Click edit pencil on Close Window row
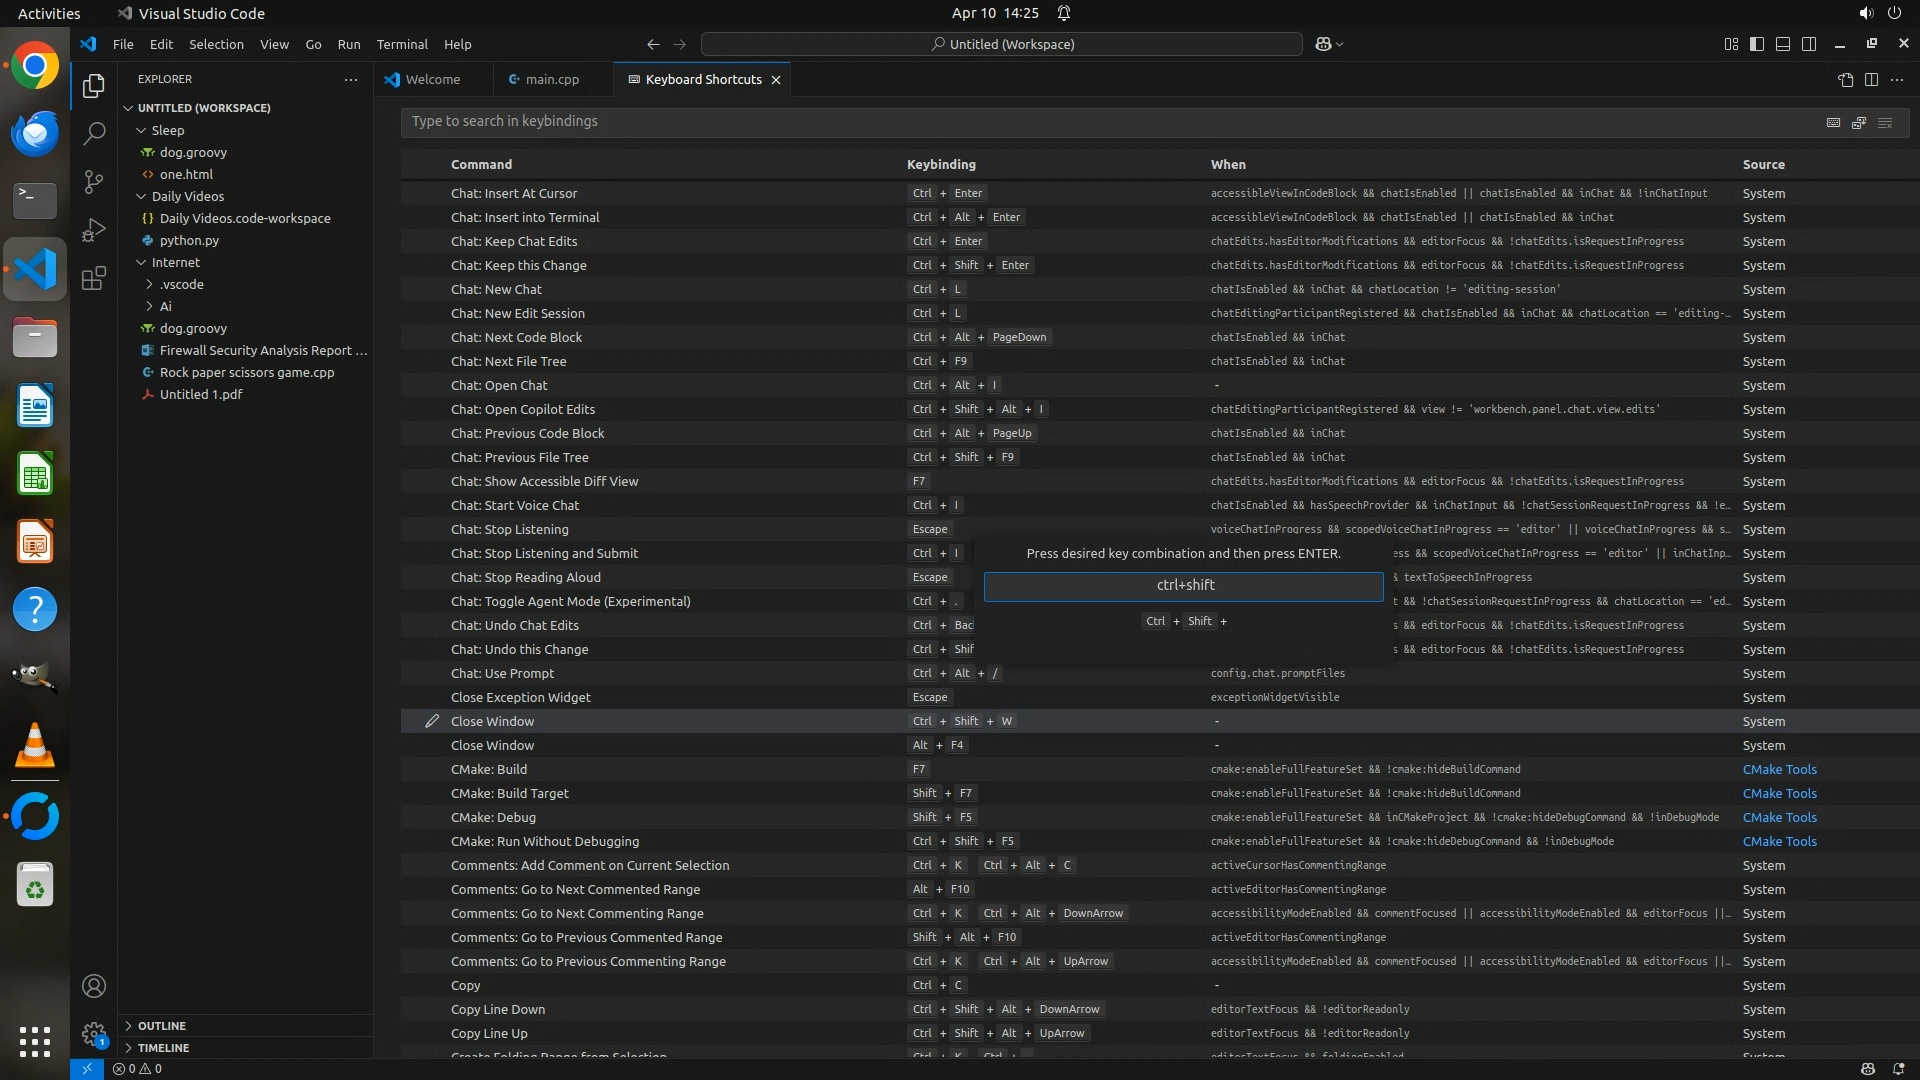 432,721
